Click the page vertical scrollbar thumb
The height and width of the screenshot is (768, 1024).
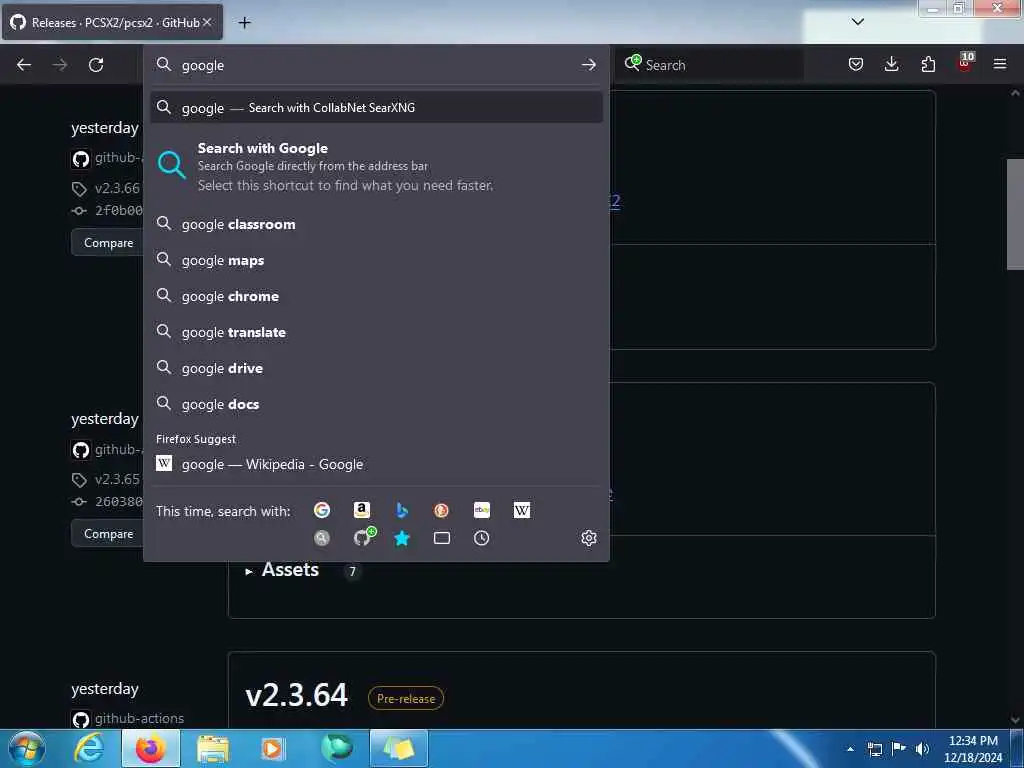tap(1015, 214)
